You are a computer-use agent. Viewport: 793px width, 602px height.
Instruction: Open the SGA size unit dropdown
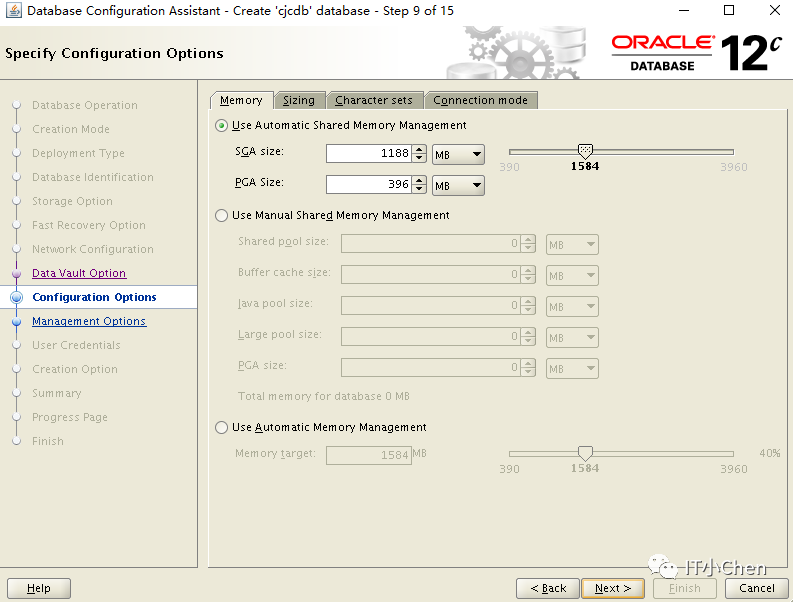pos(458,154)
